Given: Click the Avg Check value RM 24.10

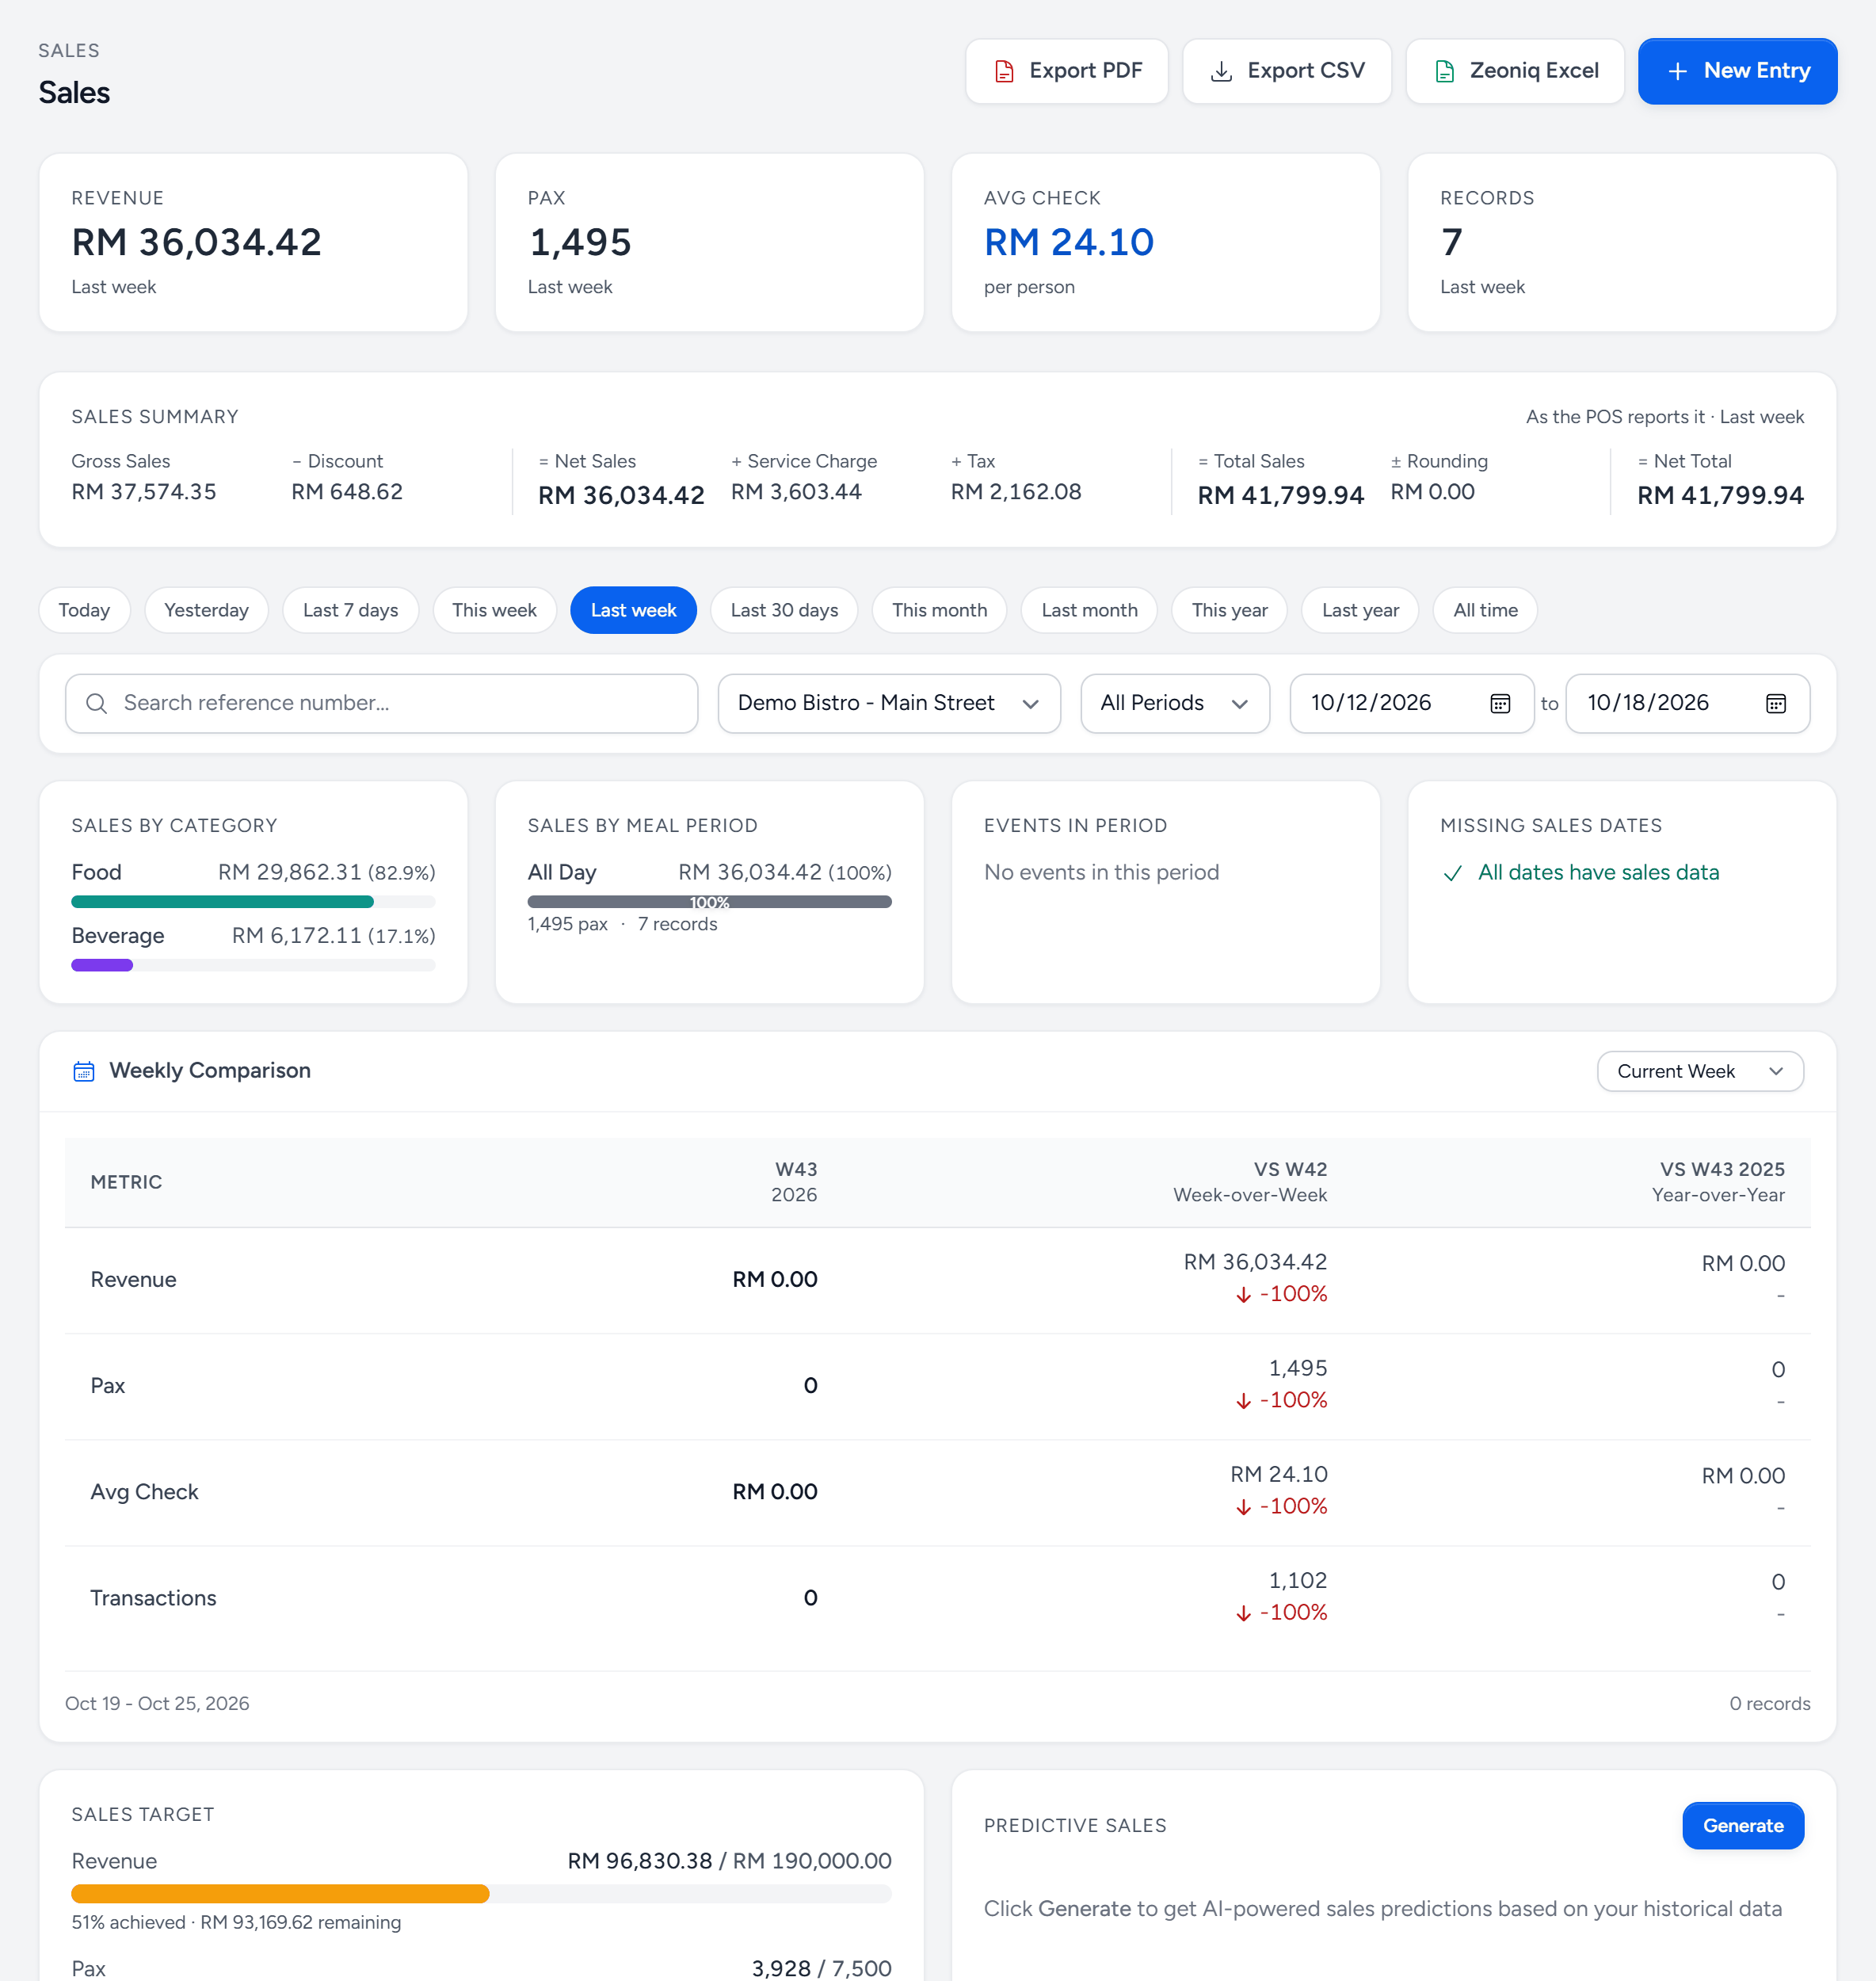Looking at the screenshot, I should pos(1069,242).
